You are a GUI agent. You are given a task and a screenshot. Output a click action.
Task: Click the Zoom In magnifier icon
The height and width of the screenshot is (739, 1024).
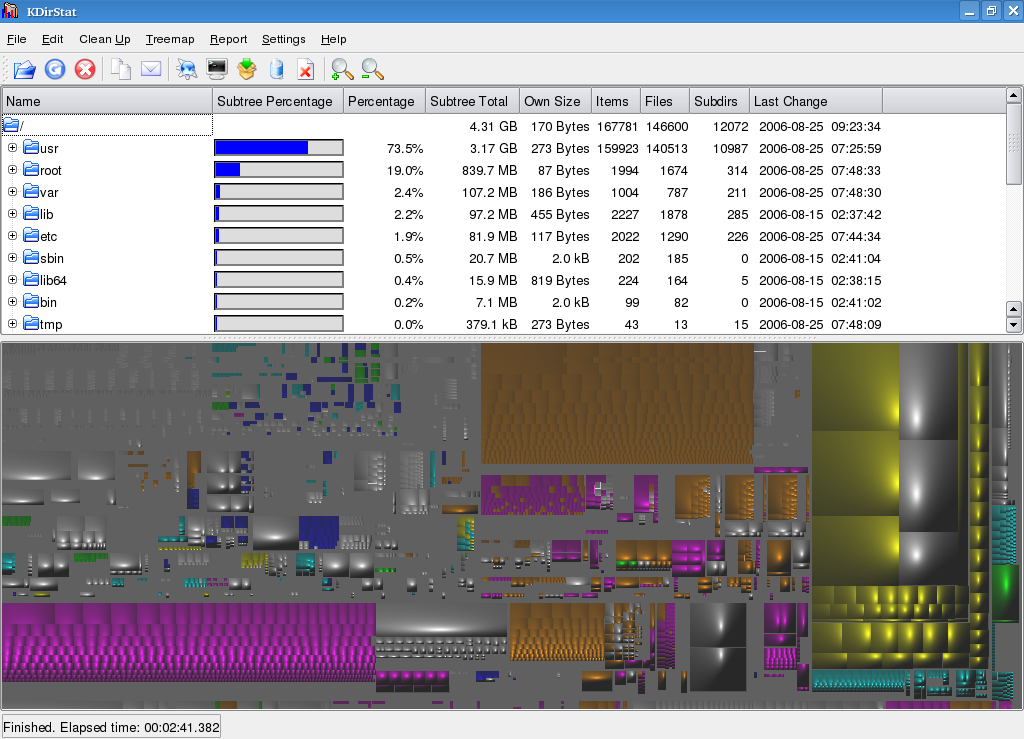point(342,69)
